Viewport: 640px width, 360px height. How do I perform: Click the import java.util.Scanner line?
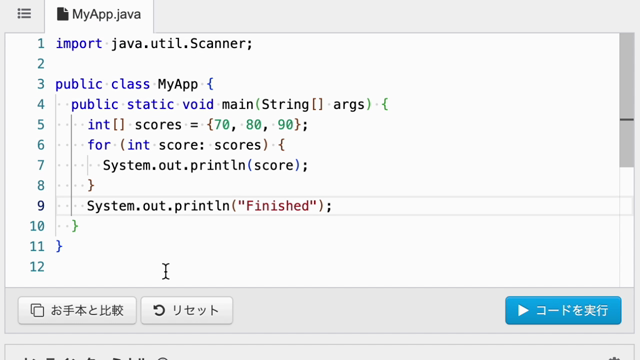154,44
